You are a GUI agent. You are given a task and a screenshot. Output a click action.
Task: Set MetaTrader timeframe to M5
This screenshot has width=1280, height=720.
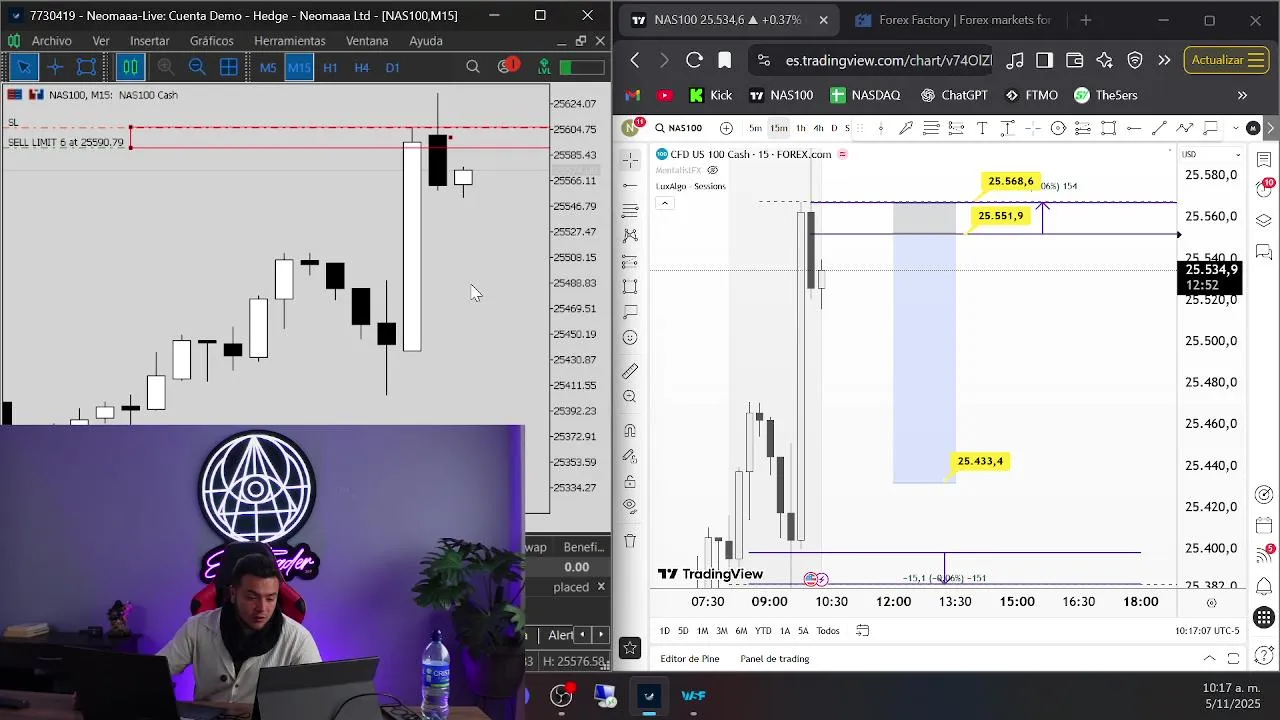pos(268,67)
